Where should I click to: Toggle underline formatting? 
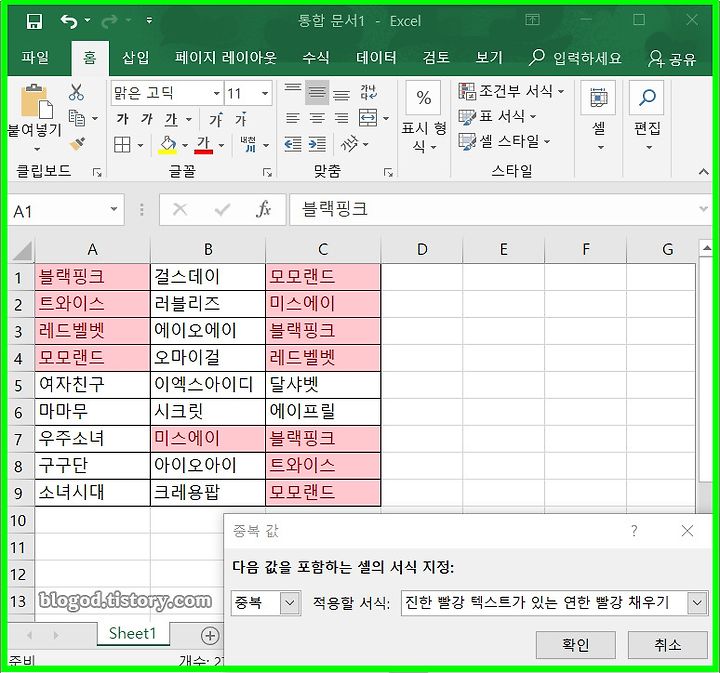[x=171, y=120]
